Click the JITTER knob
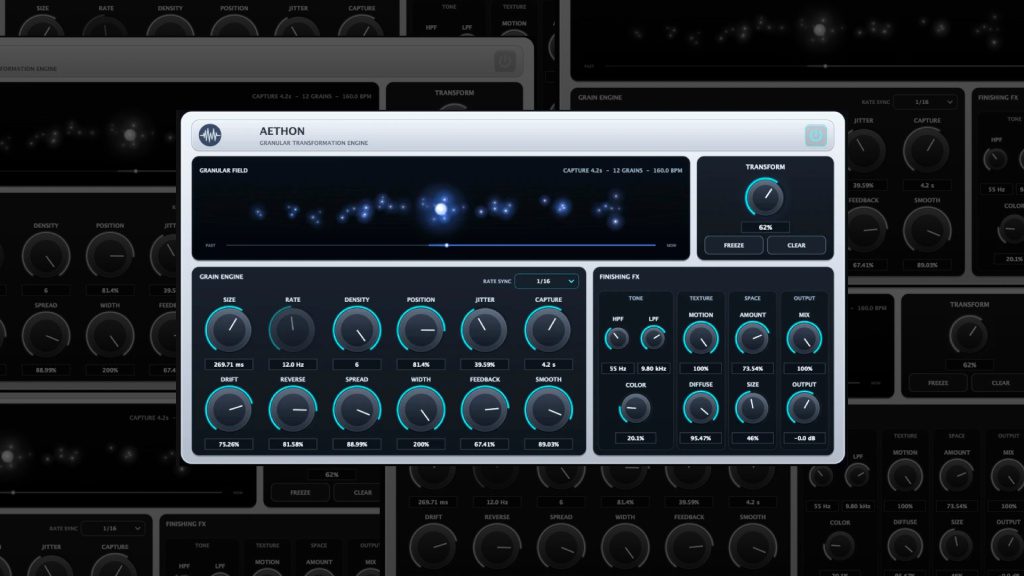 (485, 330)
